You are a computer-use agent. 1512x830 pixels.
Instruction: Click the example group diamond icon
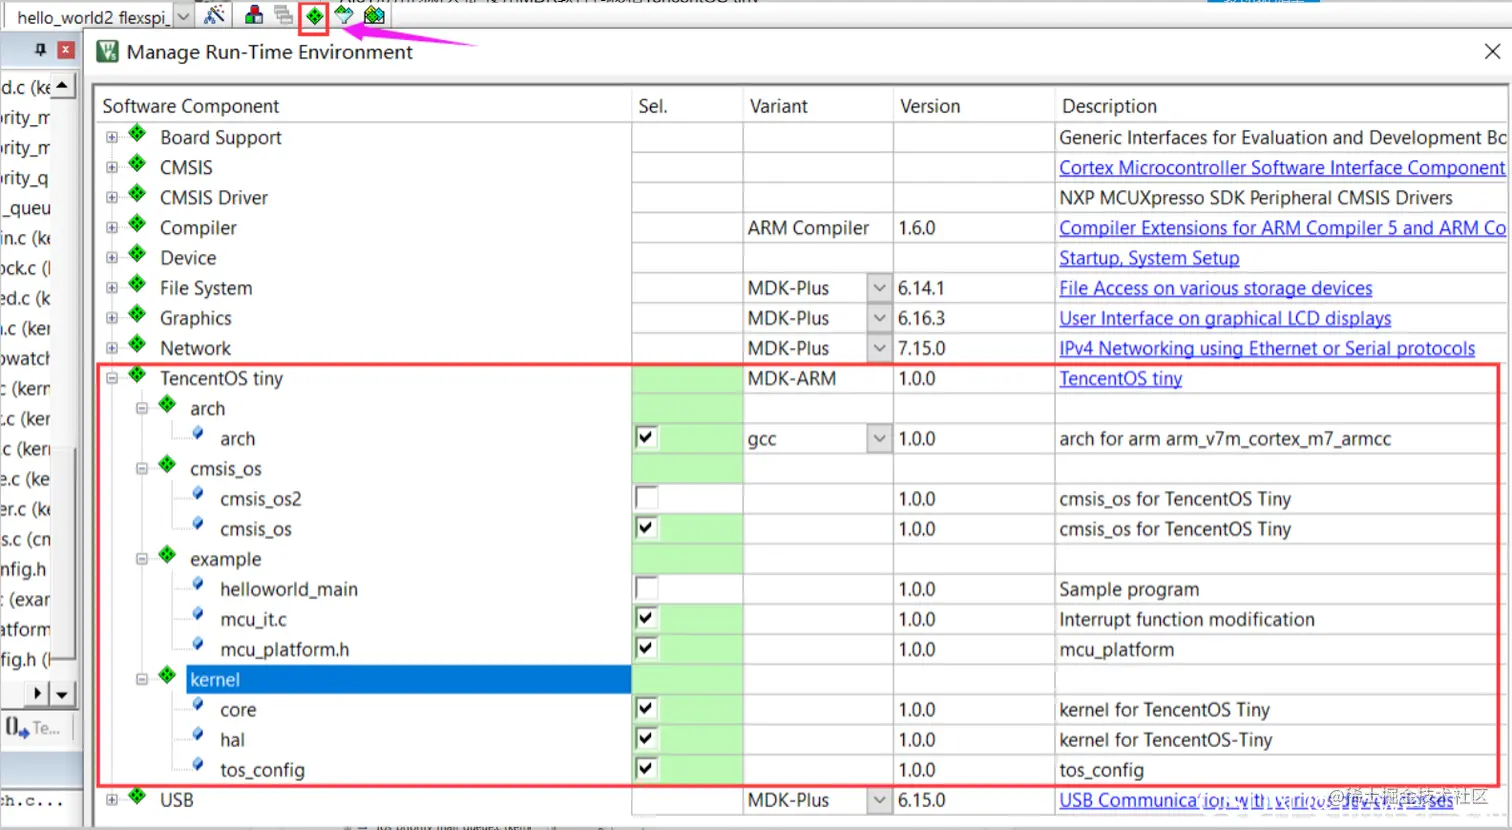tap(168, 555)
